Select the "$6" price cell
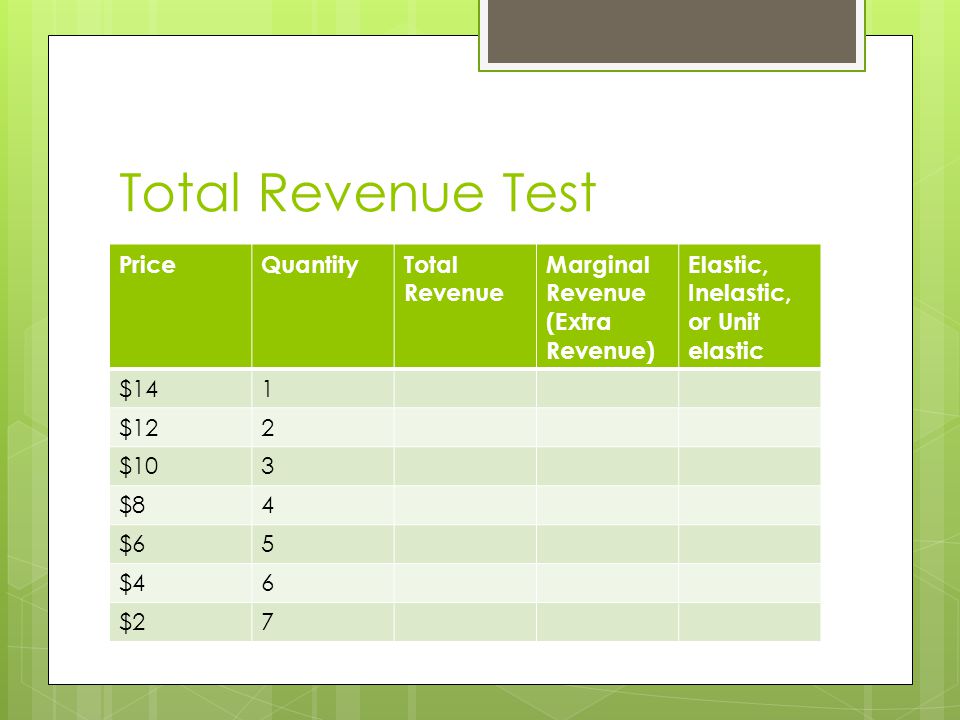 pyautogui.click(x=181, y=544)
